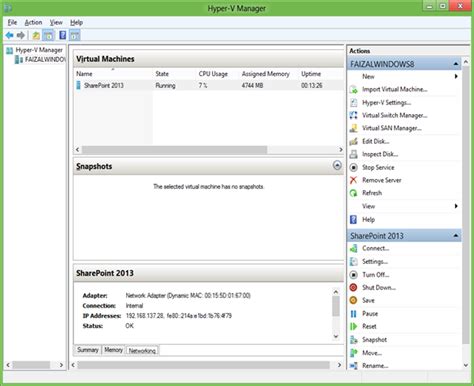
Task: Click the IP Addresses value 192.168.137.28
Action: [x=144, y=316]
